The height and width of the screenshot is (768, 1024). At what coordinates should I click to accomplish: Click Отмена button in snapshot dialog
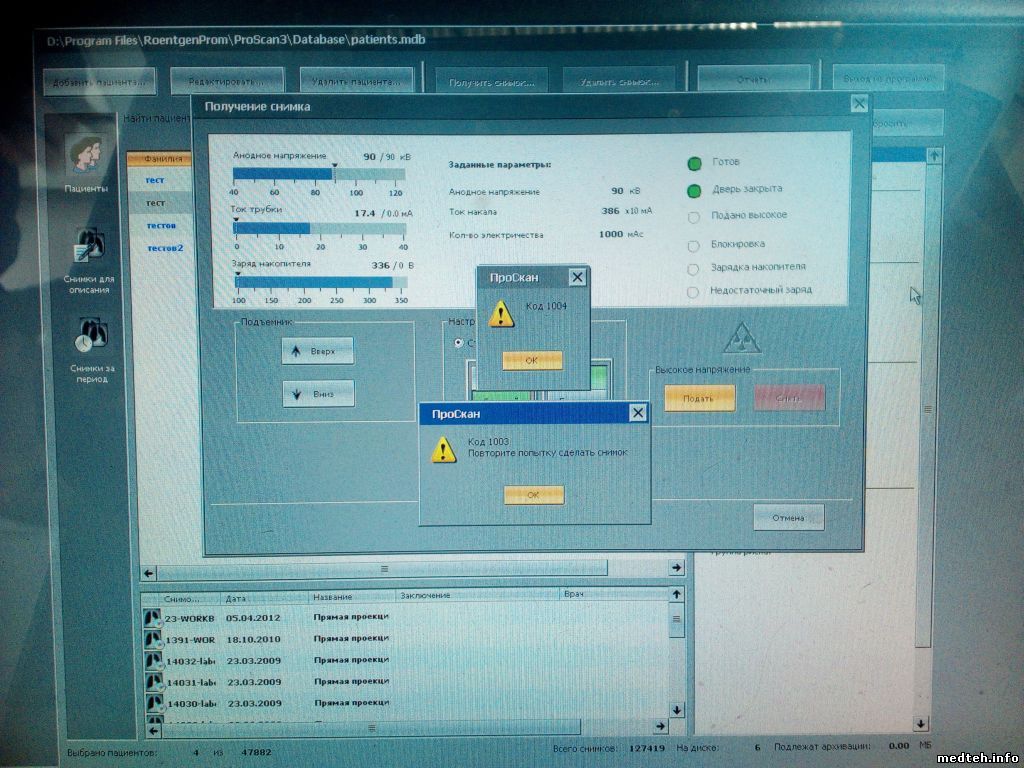point(788,518)
